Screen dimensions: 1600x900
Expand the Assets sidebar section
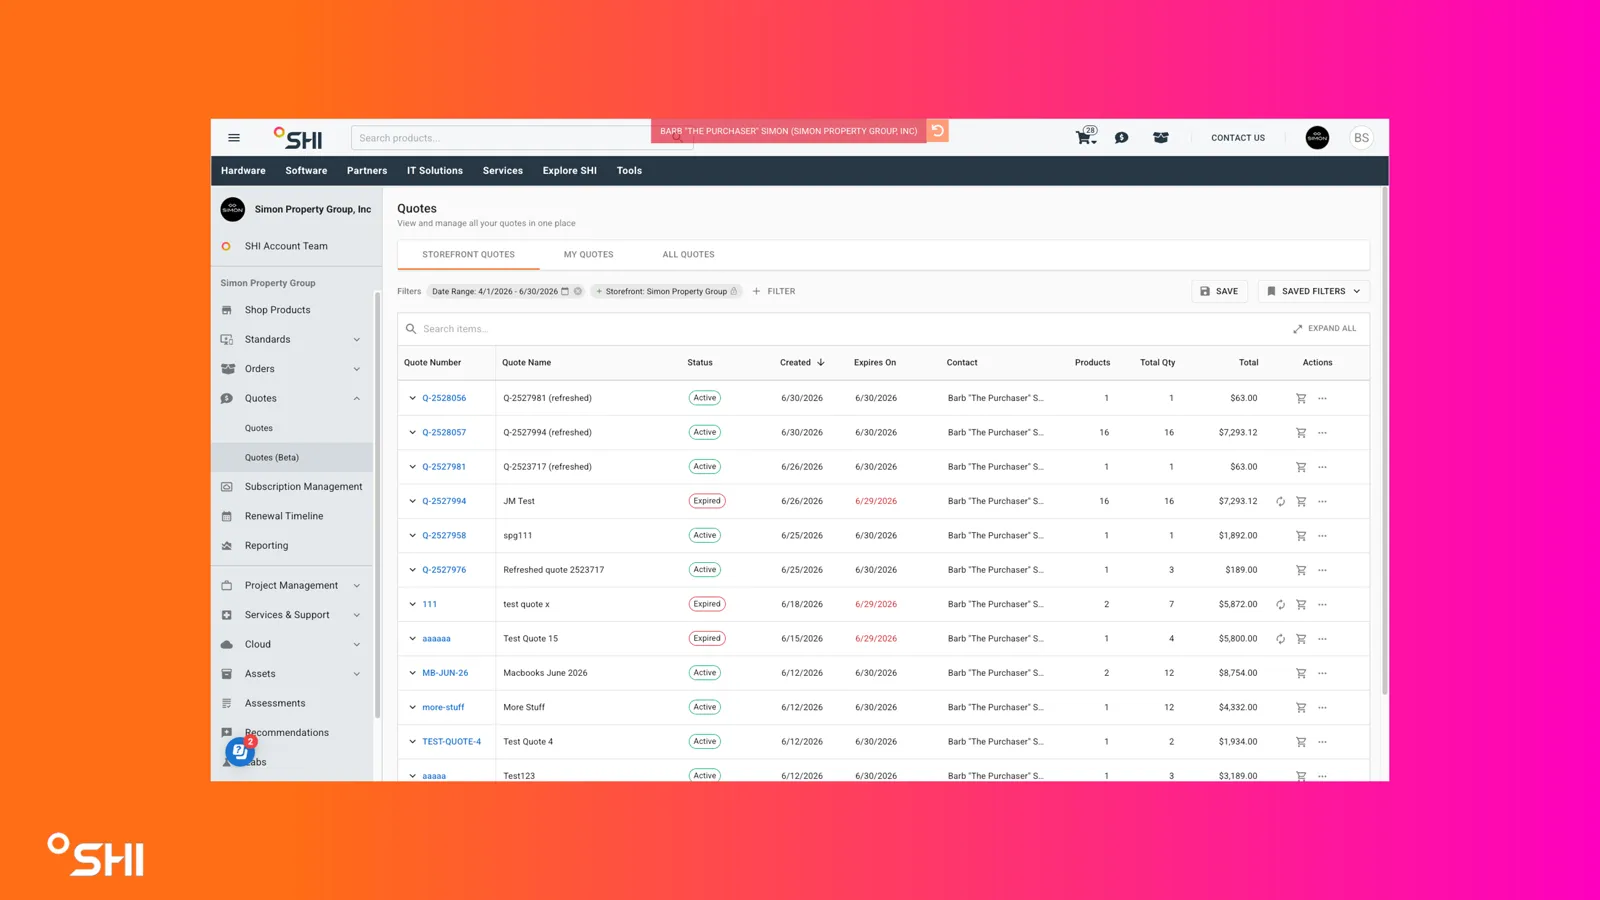[x=357, y=674]
